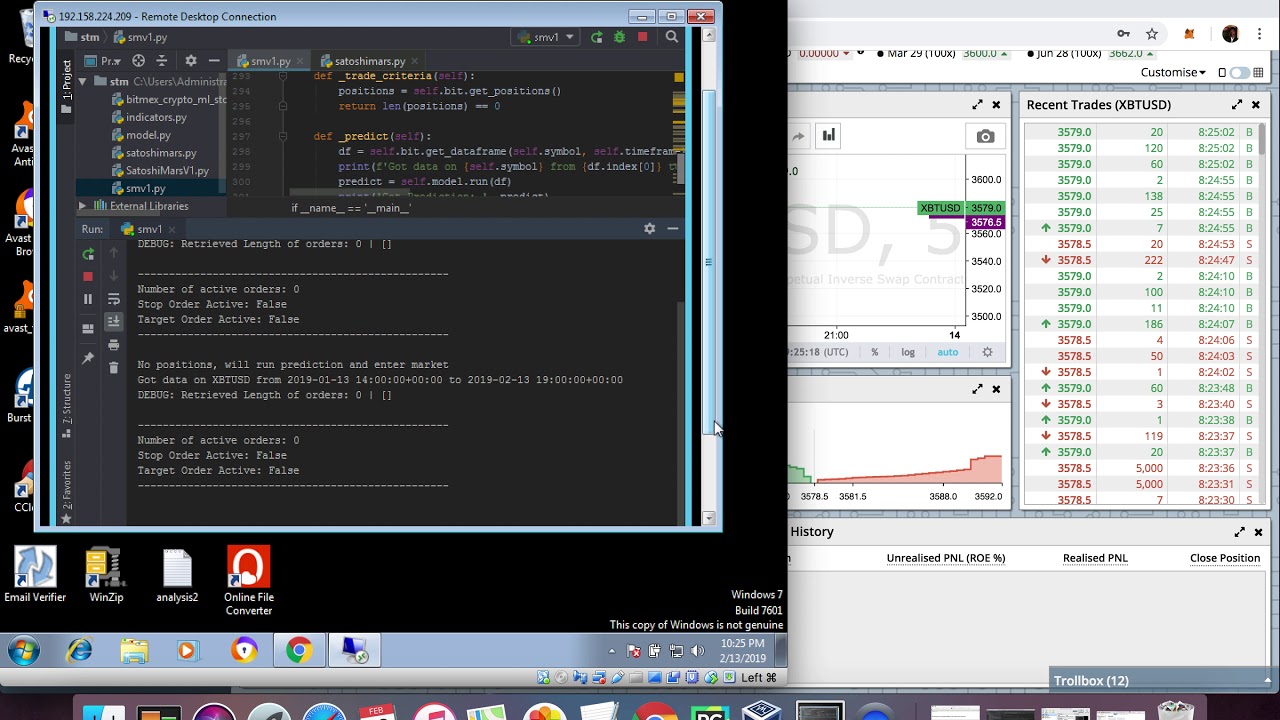The image size is (1280, 720).
Task: Bookmark the page with Chrome's star icon
Action: (1152, 34)
